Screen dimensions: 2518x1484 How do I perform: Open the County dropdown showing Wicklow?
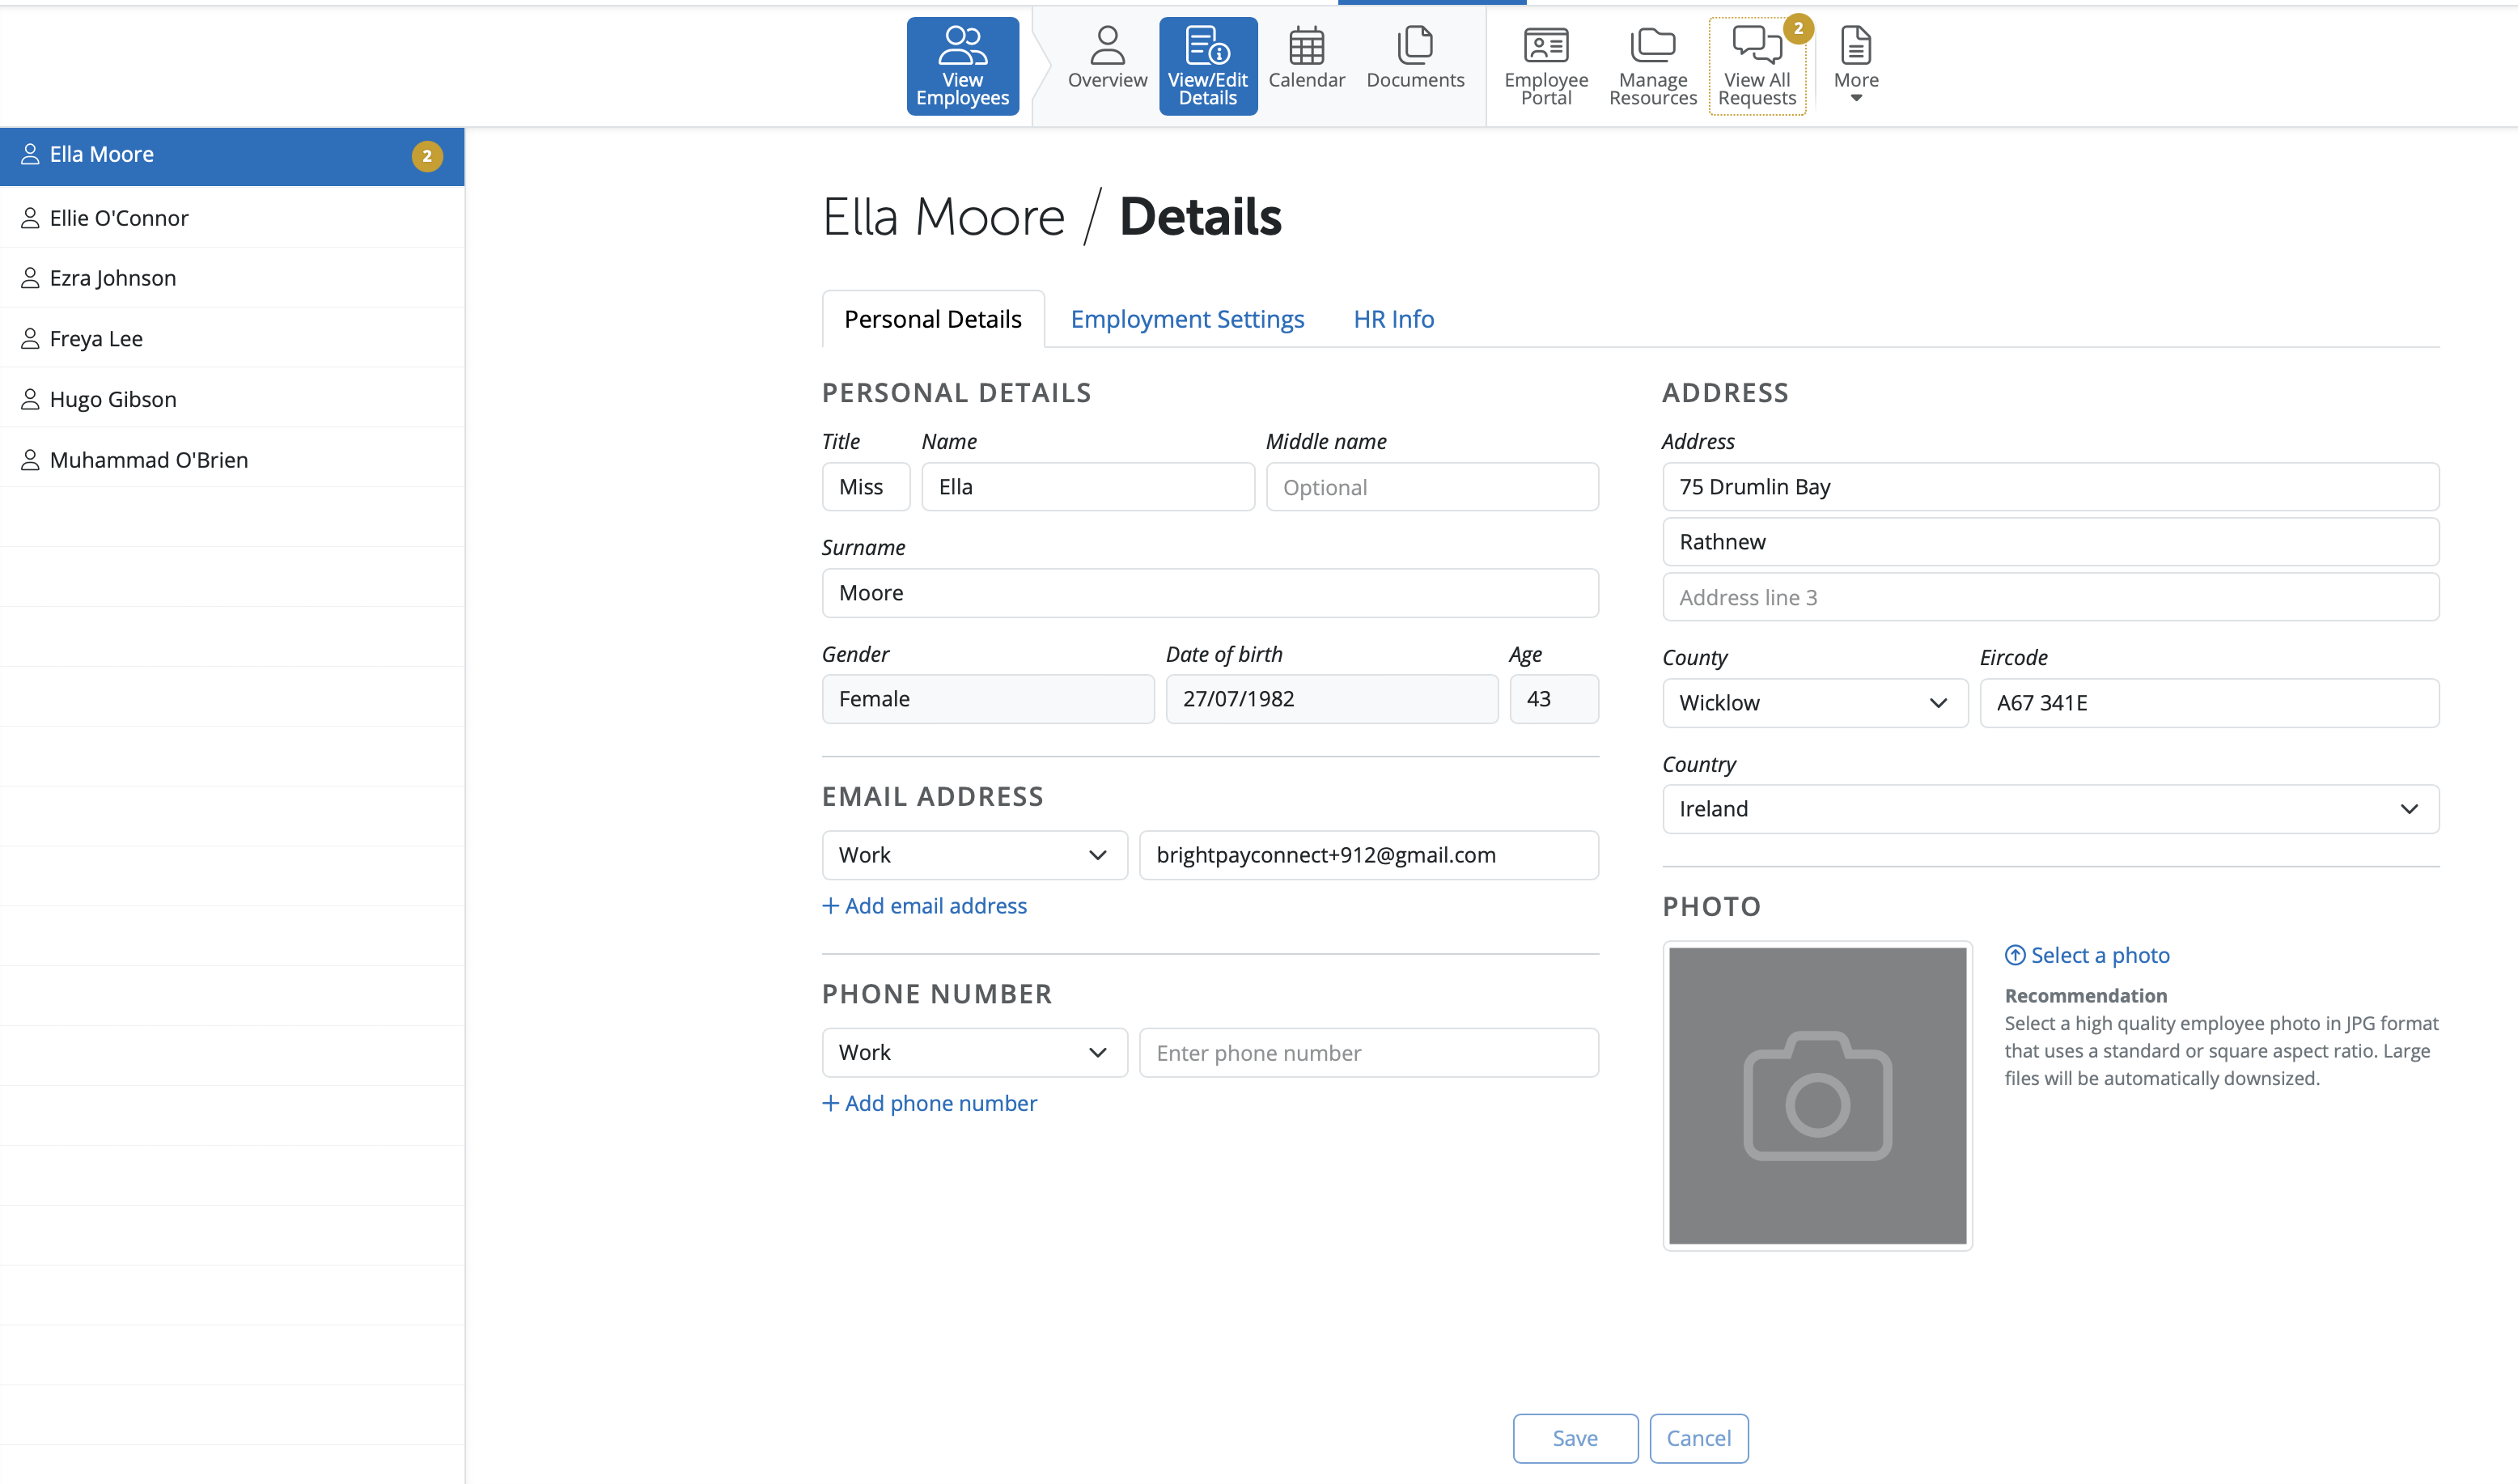[x=1814, y=703]
